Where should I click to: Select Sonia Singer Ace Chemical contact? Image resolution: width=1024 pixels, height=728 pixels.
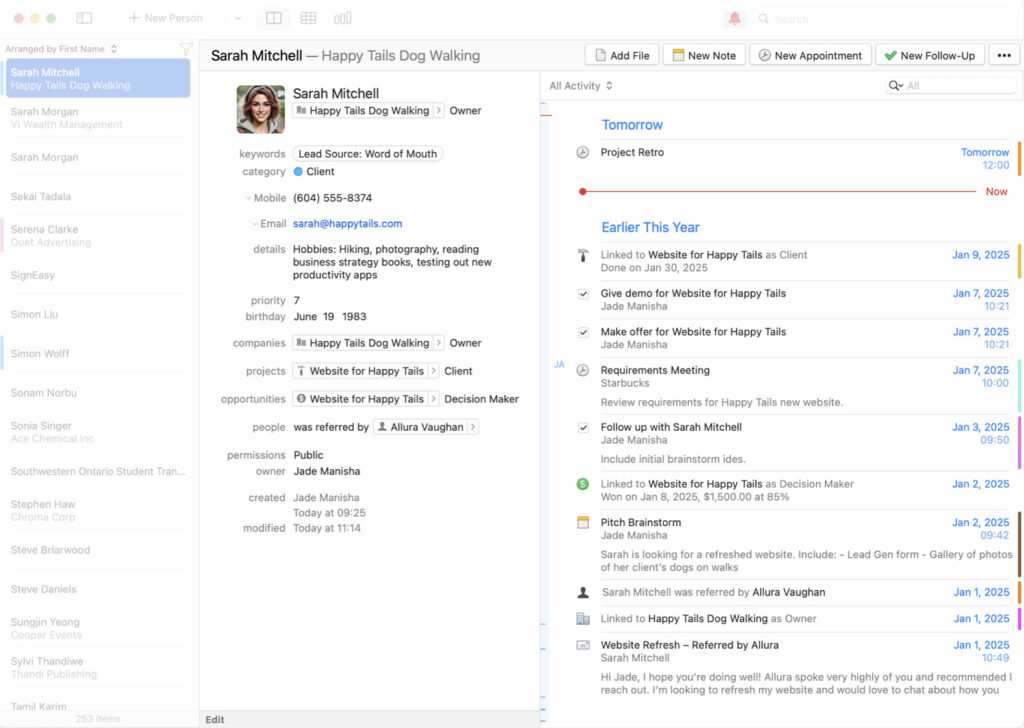point(98,432)
